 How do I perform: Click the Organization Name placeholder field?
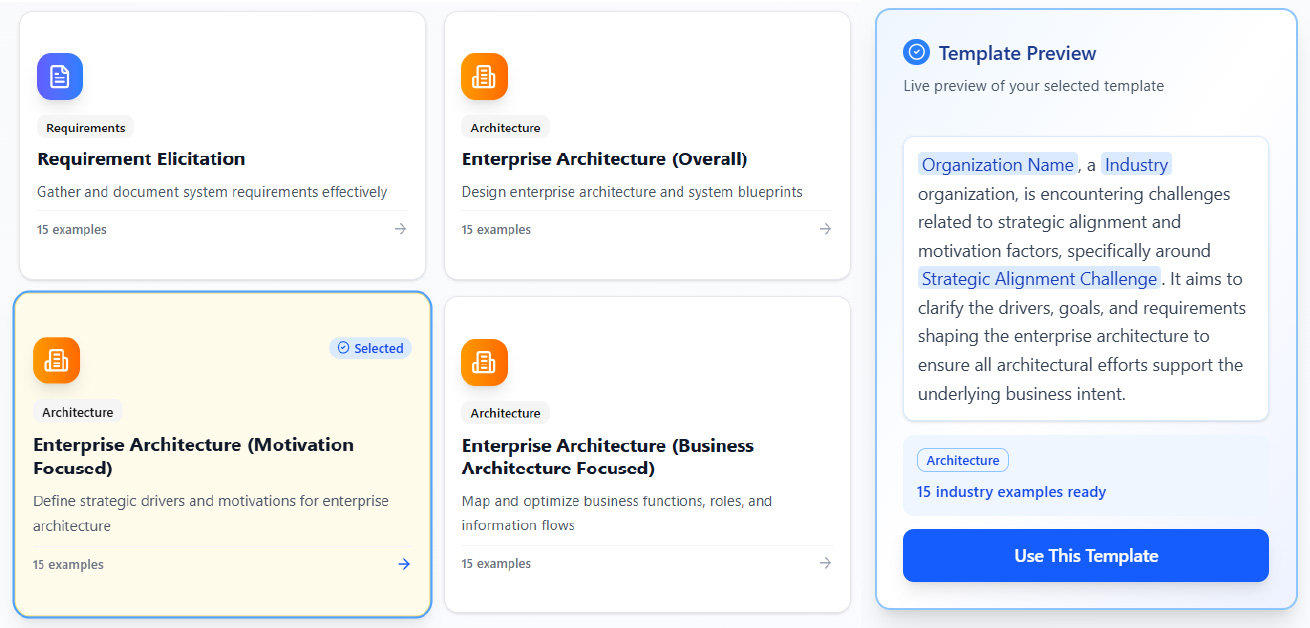click(x=997, y=165)
